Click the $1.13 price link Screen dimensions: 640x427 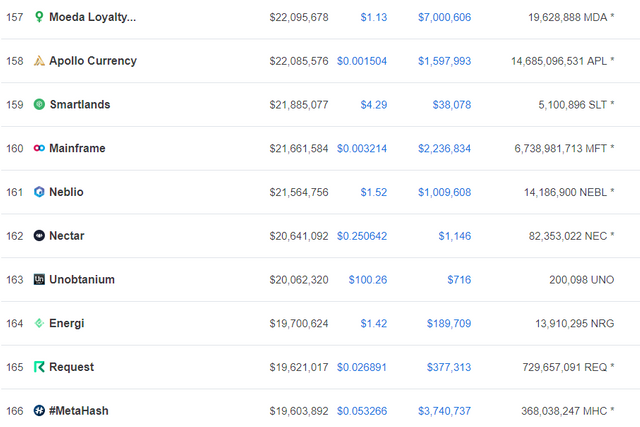pyautogui.click(x=373, y=17)
